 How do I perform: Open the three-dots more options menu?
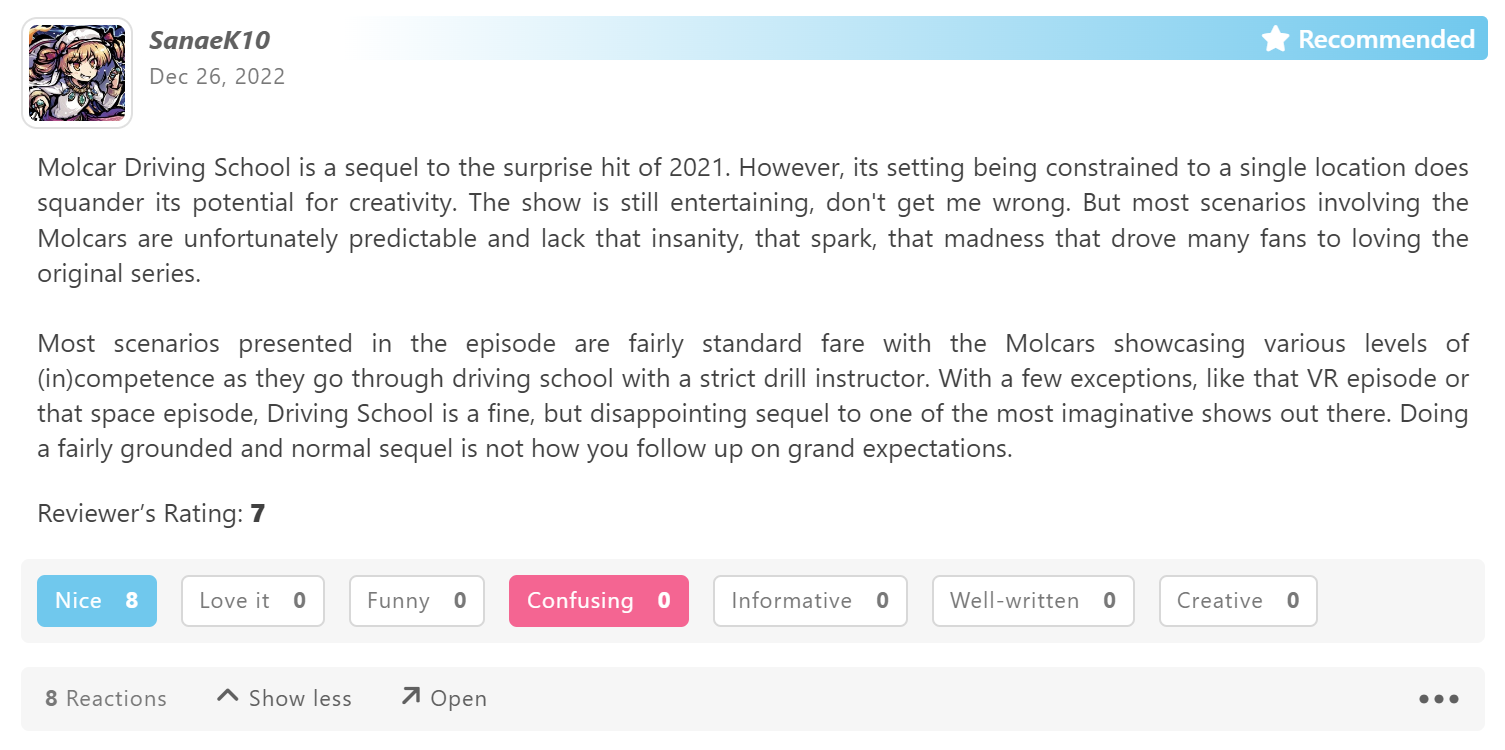click(1438, 699)
